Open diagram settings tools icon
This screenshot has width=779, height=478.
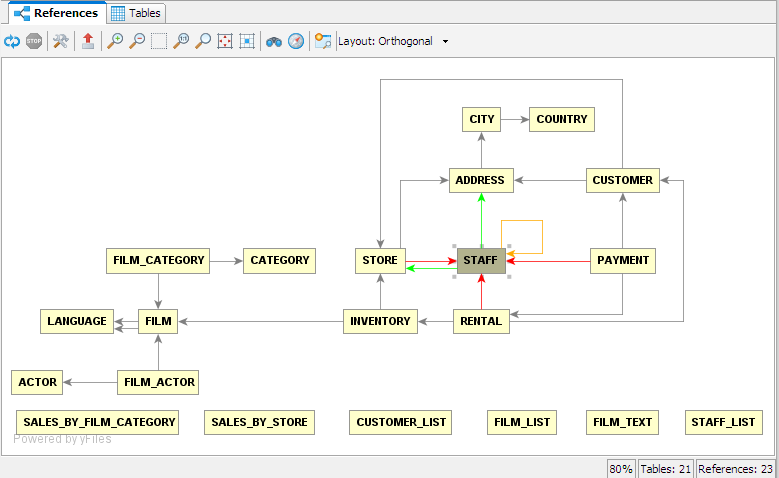pos(61,42)
